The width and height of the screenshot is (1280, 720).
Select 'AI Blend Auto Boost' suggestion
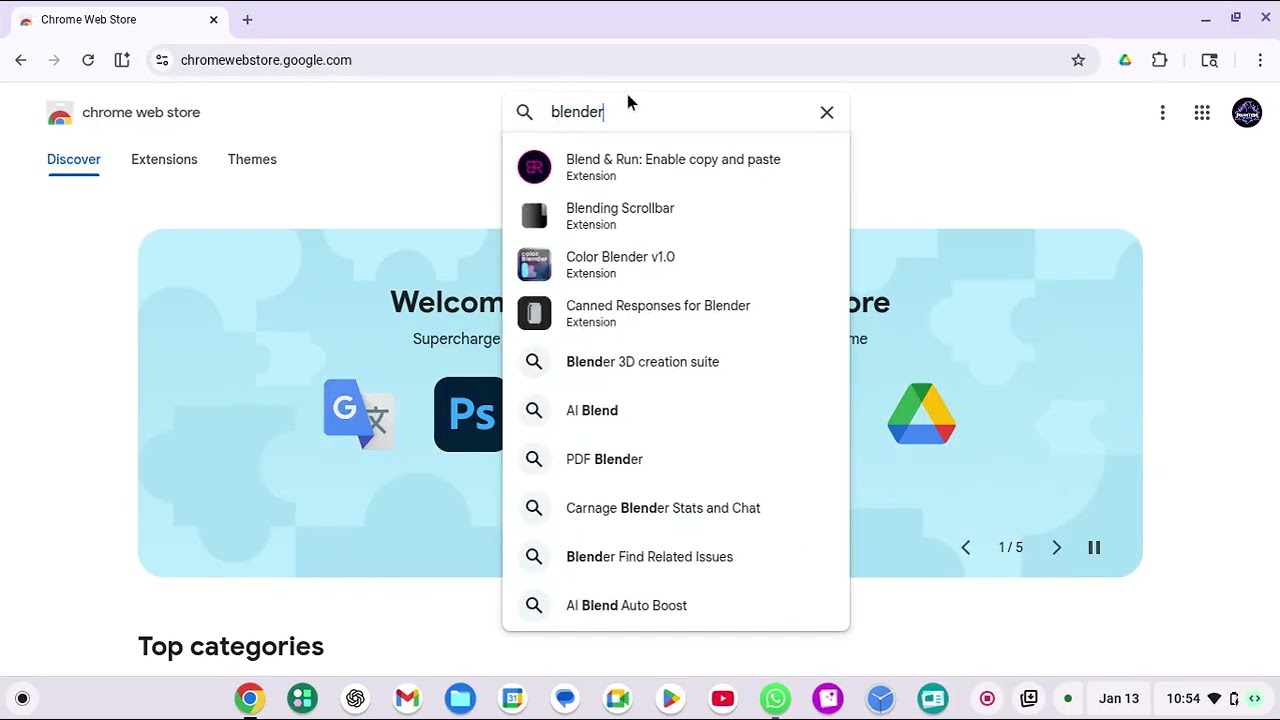click(x=676, y=605)
